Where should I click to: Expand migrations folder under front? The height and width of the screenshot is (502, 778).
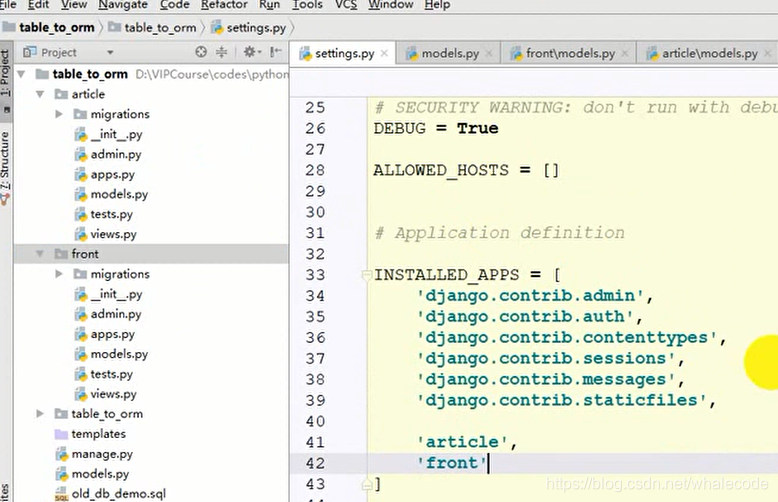coord(59,274)
